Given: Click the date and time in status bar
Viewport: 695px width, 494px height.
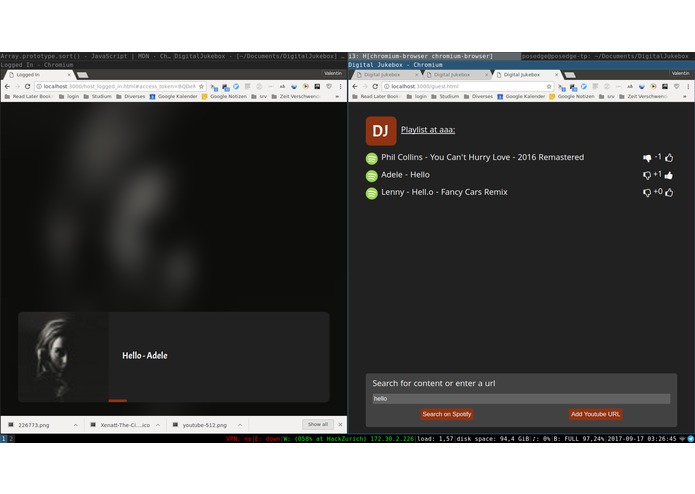Looking at the screenshot, I should pyautogui.click(x=641, y=439).
